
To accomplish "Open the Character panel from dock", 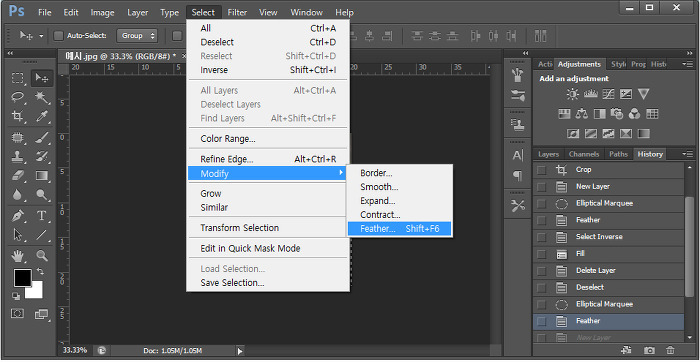I will coord(518,155).
